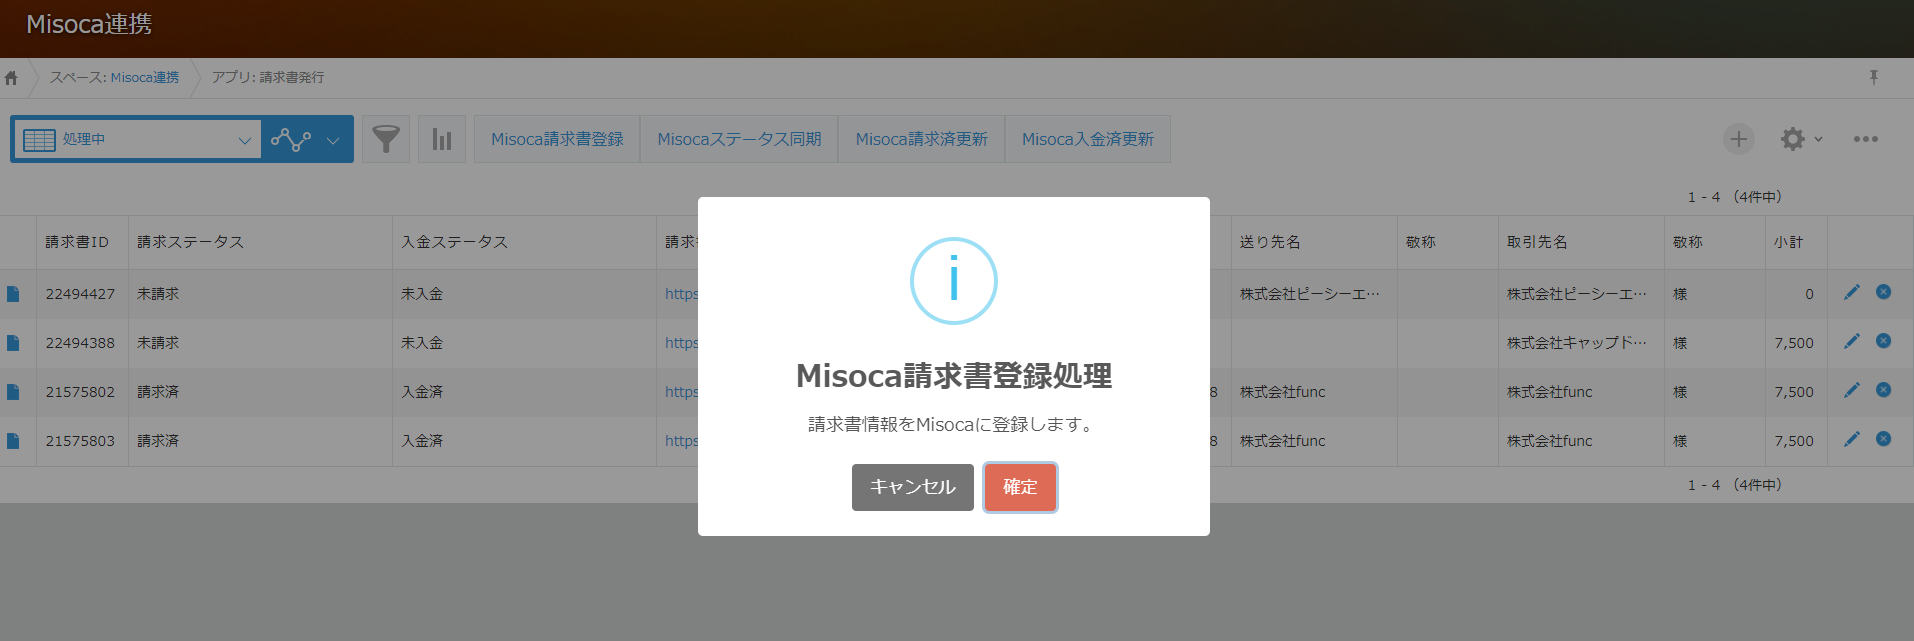The width and height of the screenshot is (1914, 641).
Task: Click invoice ID 22494388 cell
Action: 80,343
